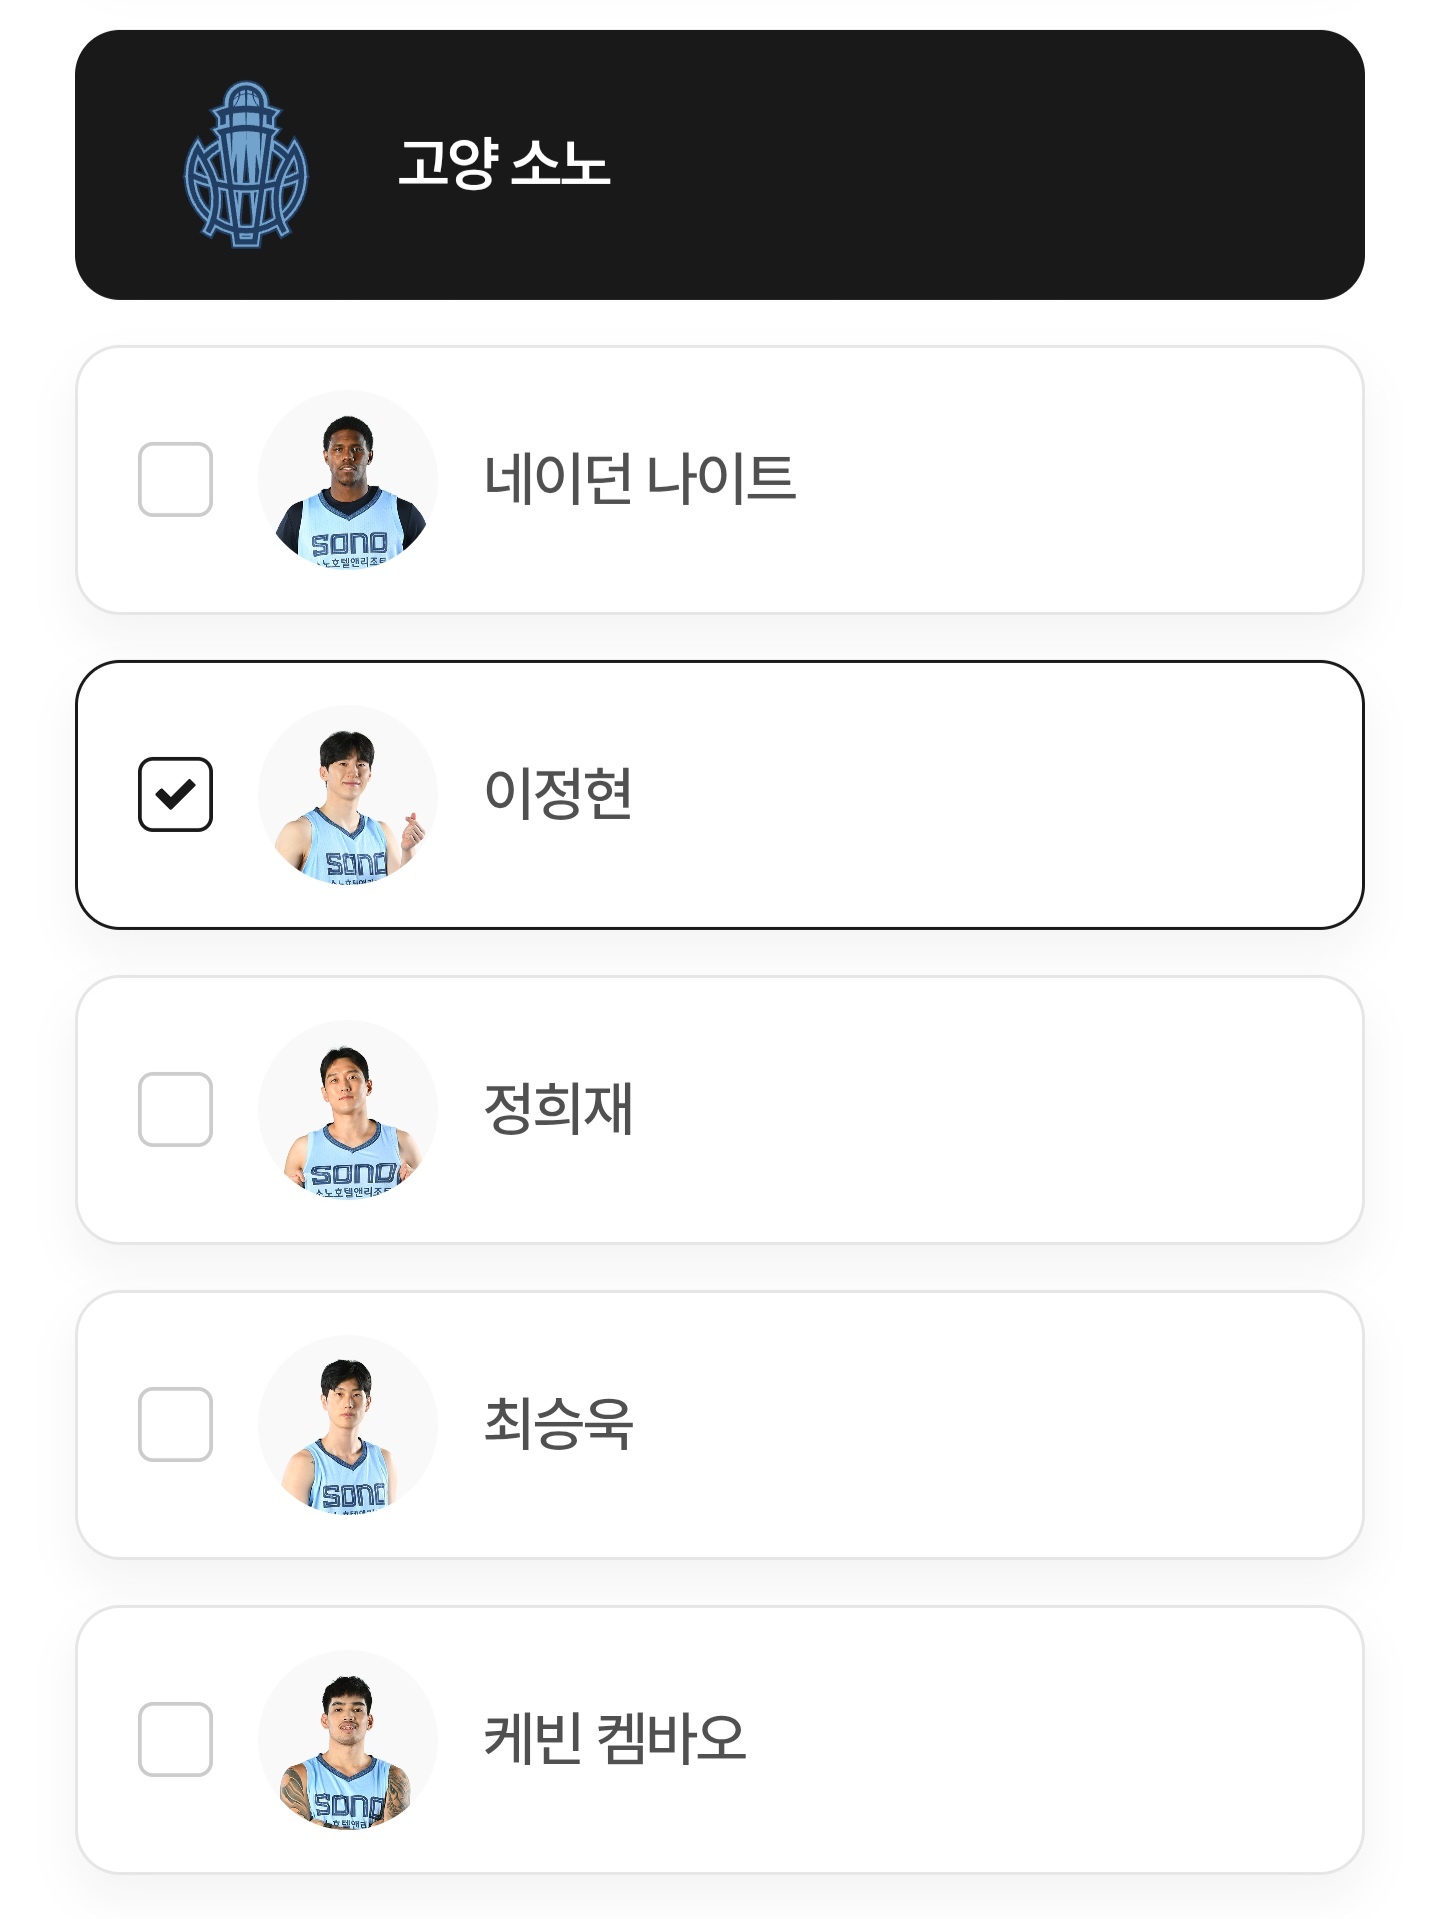
Task: Tap empty space in 최승욱 card
Action: (1000, 1425)
